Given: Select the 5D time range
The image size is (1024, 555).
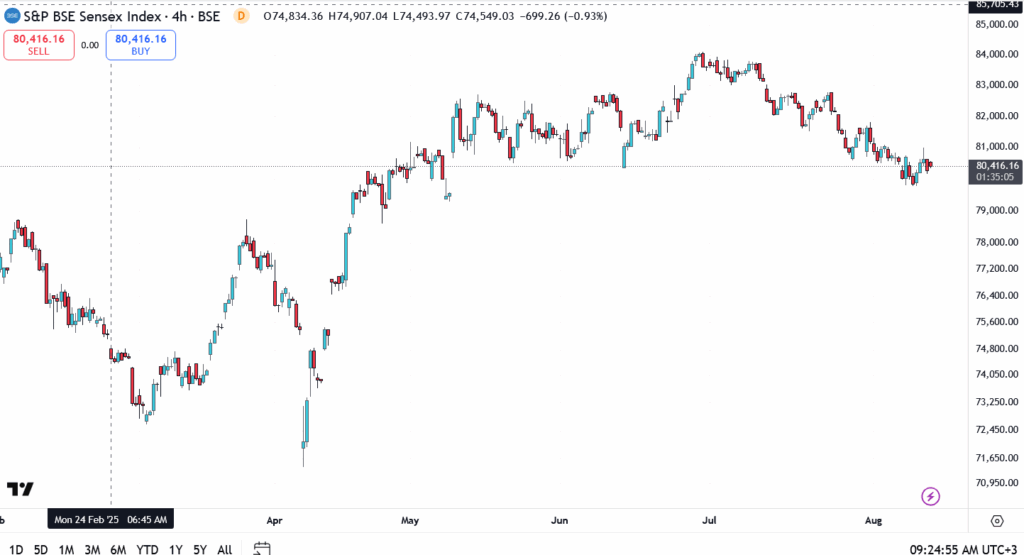Looking at the screenshot, I should (x=41, y=549).
